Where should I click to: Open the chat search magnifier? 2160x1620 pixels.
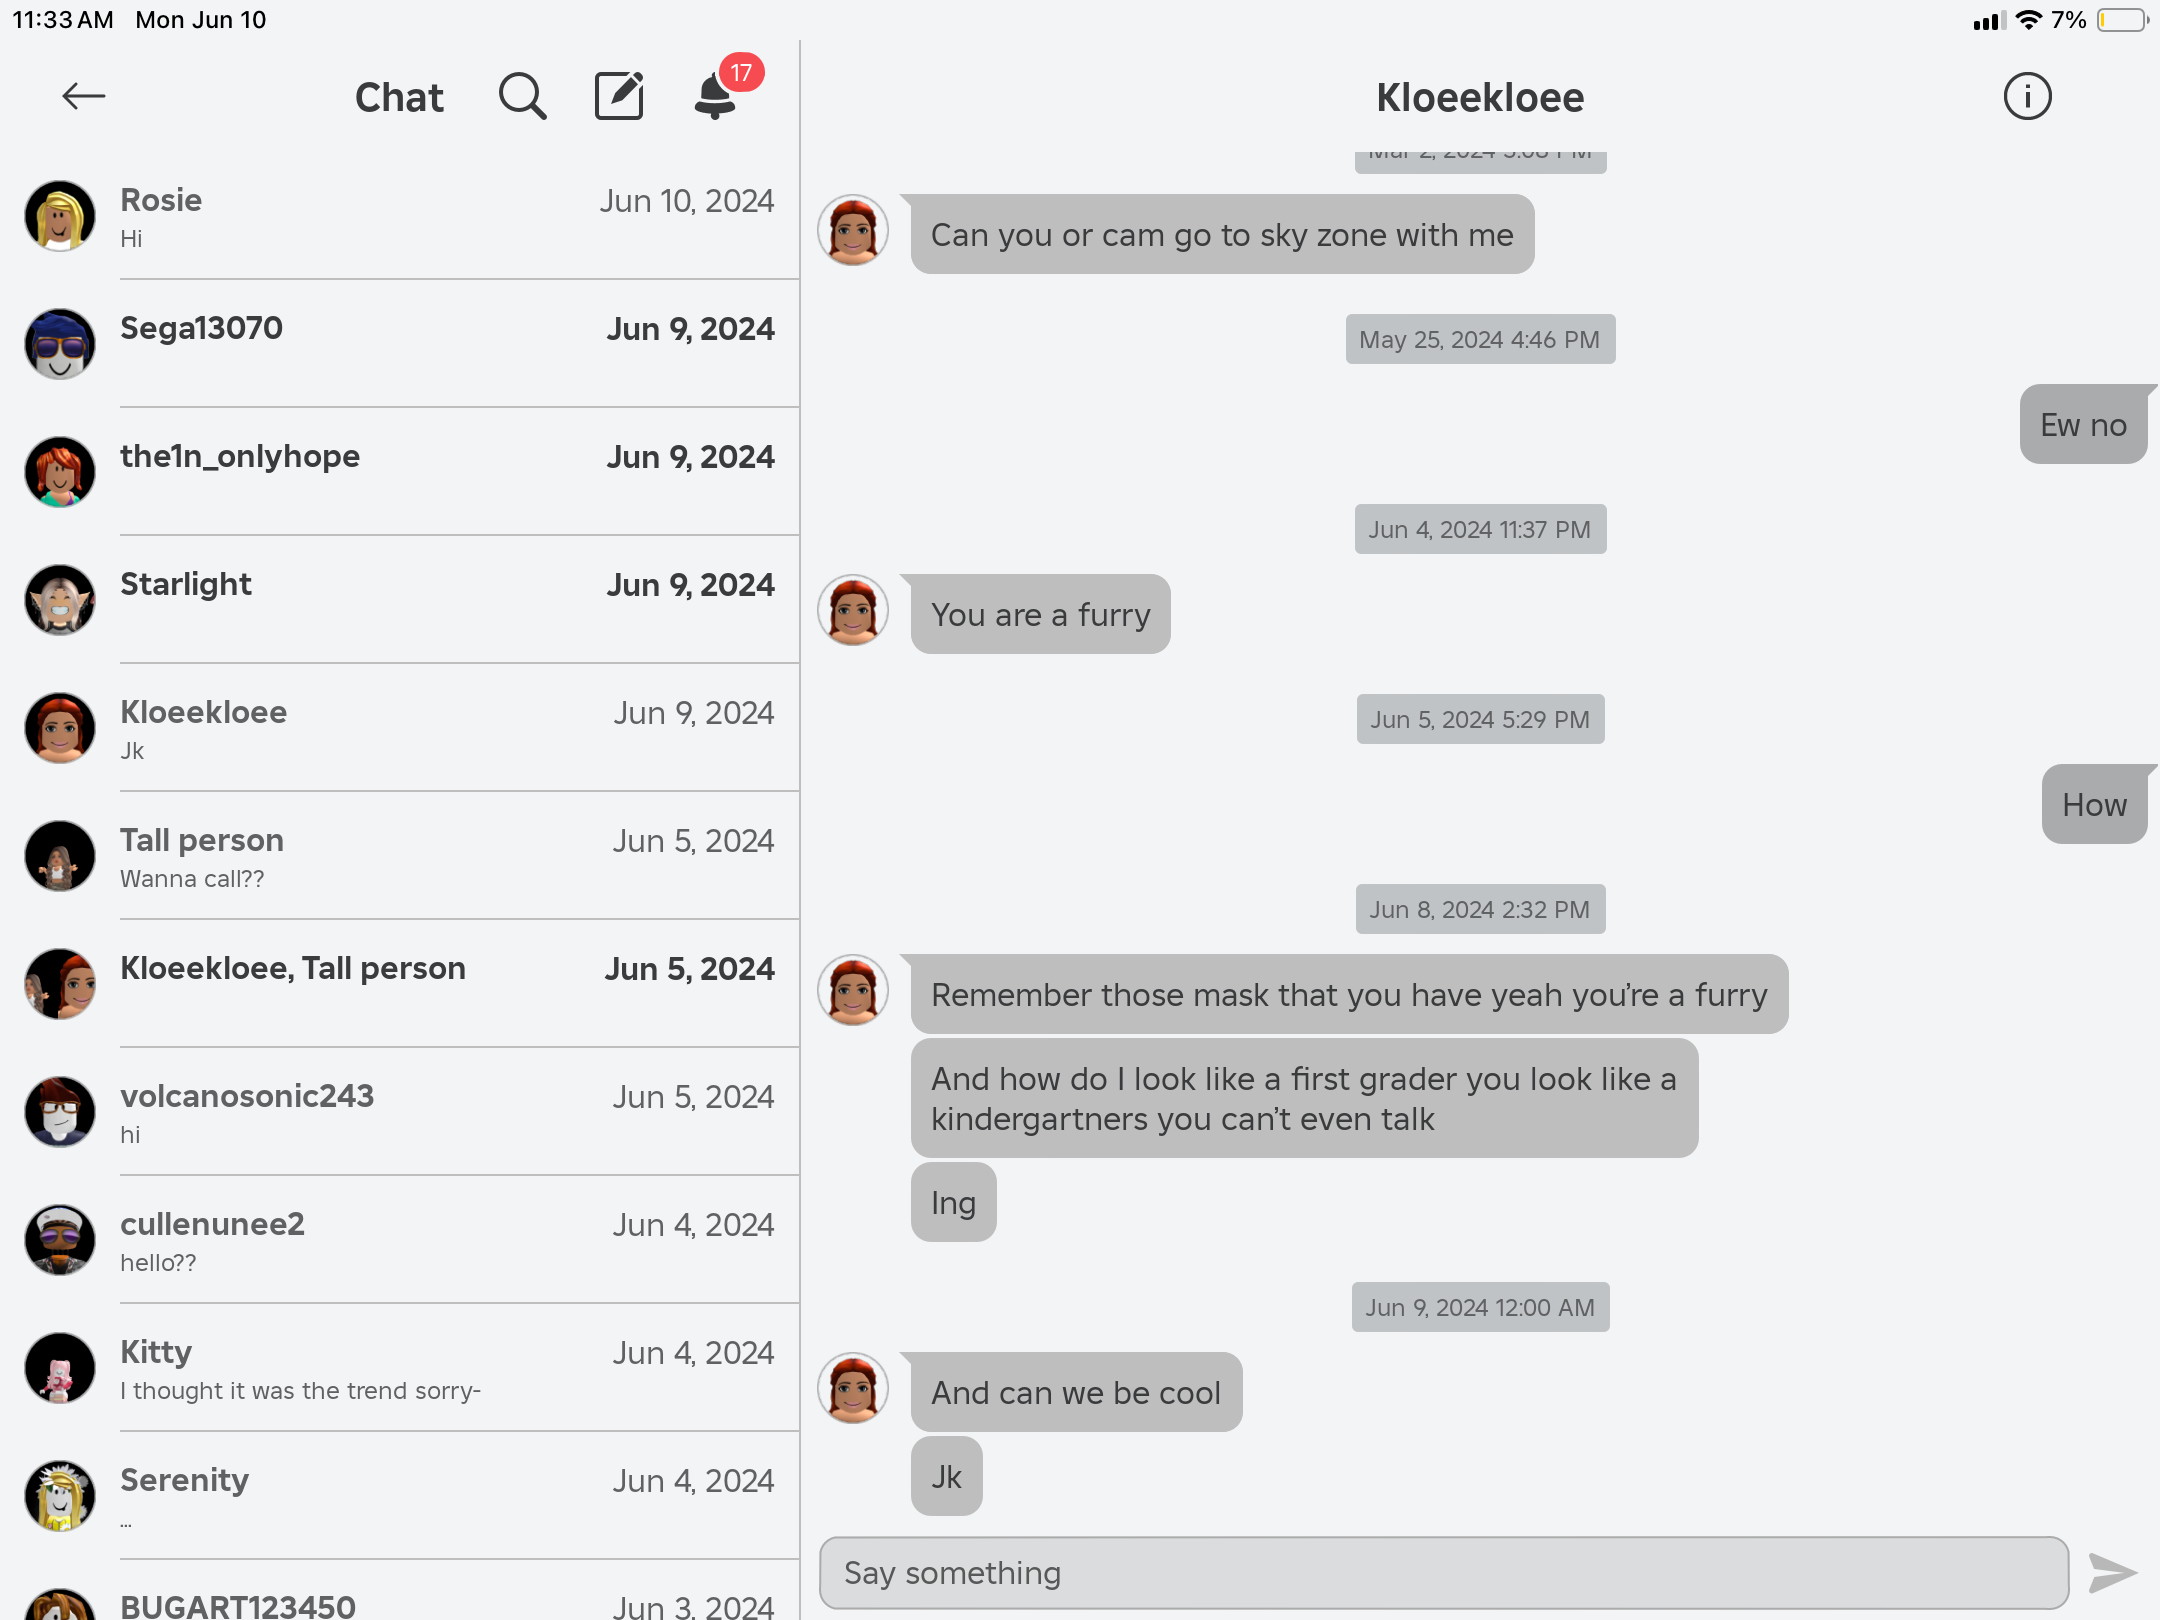pyautogui.click(x=522, y=96)
